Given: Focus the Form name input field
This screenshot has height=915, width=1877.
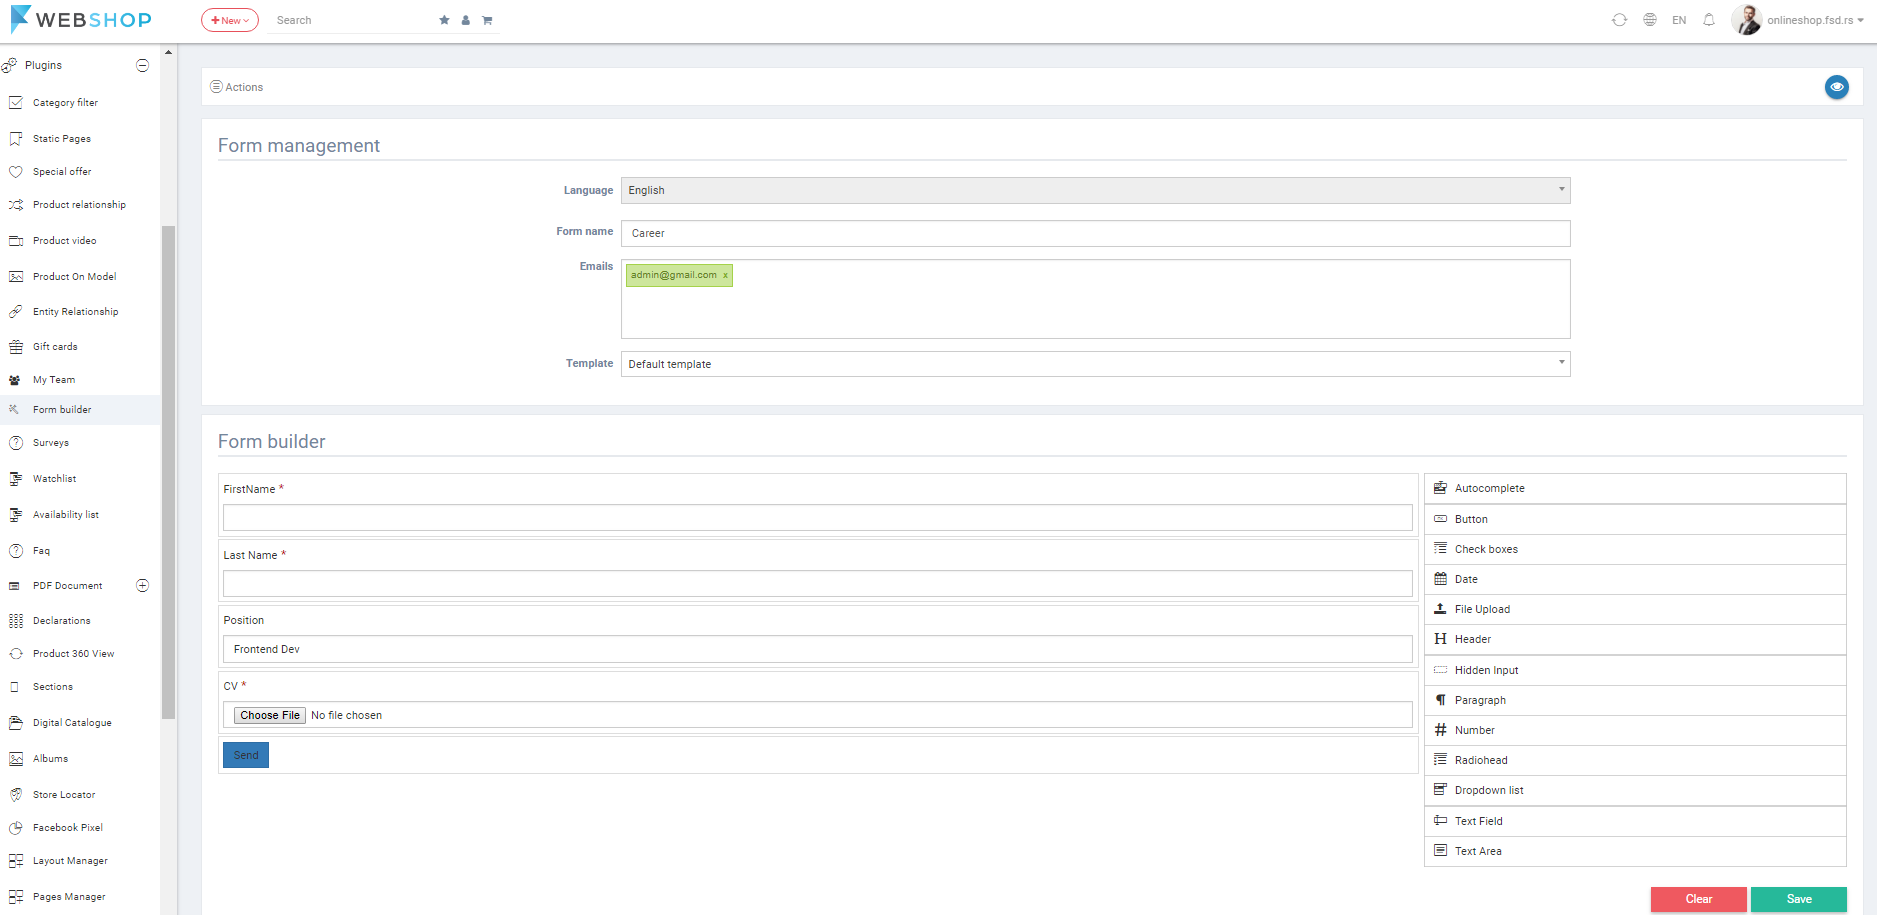Looking at the screenshot, I should (x=1095, y=233).
